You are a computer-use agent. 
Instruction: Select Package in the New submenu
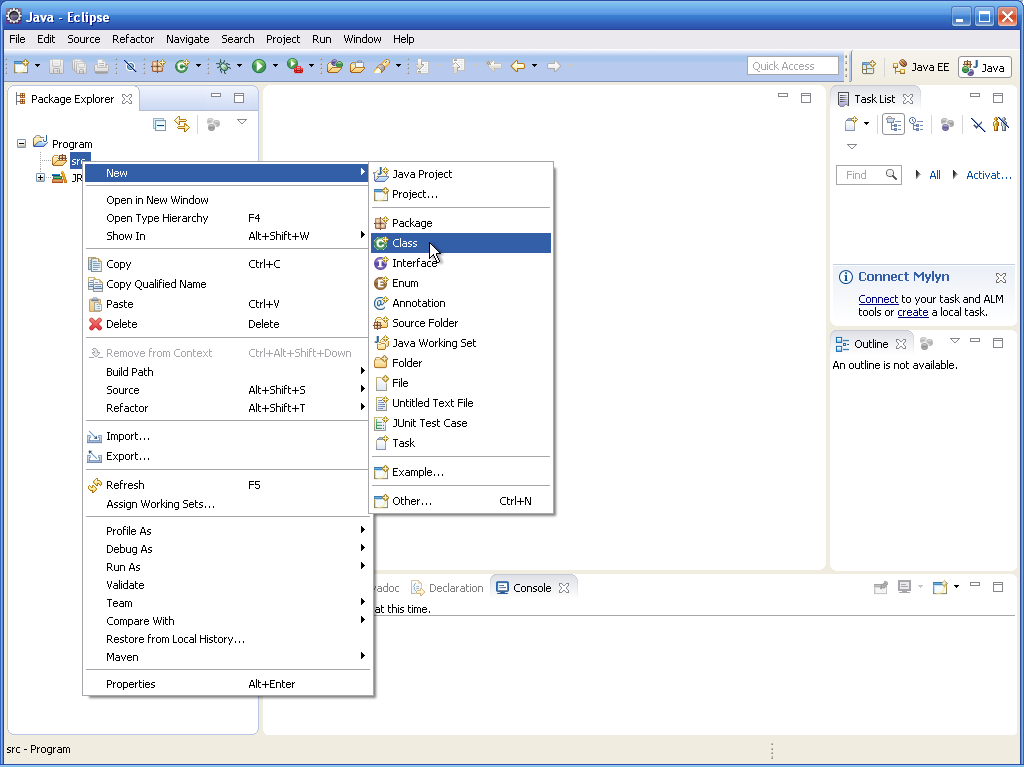tap(461, 223)
